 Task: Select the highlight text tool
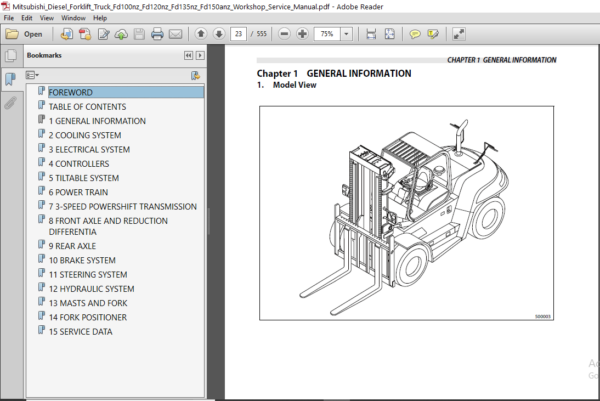click(433, 34)
